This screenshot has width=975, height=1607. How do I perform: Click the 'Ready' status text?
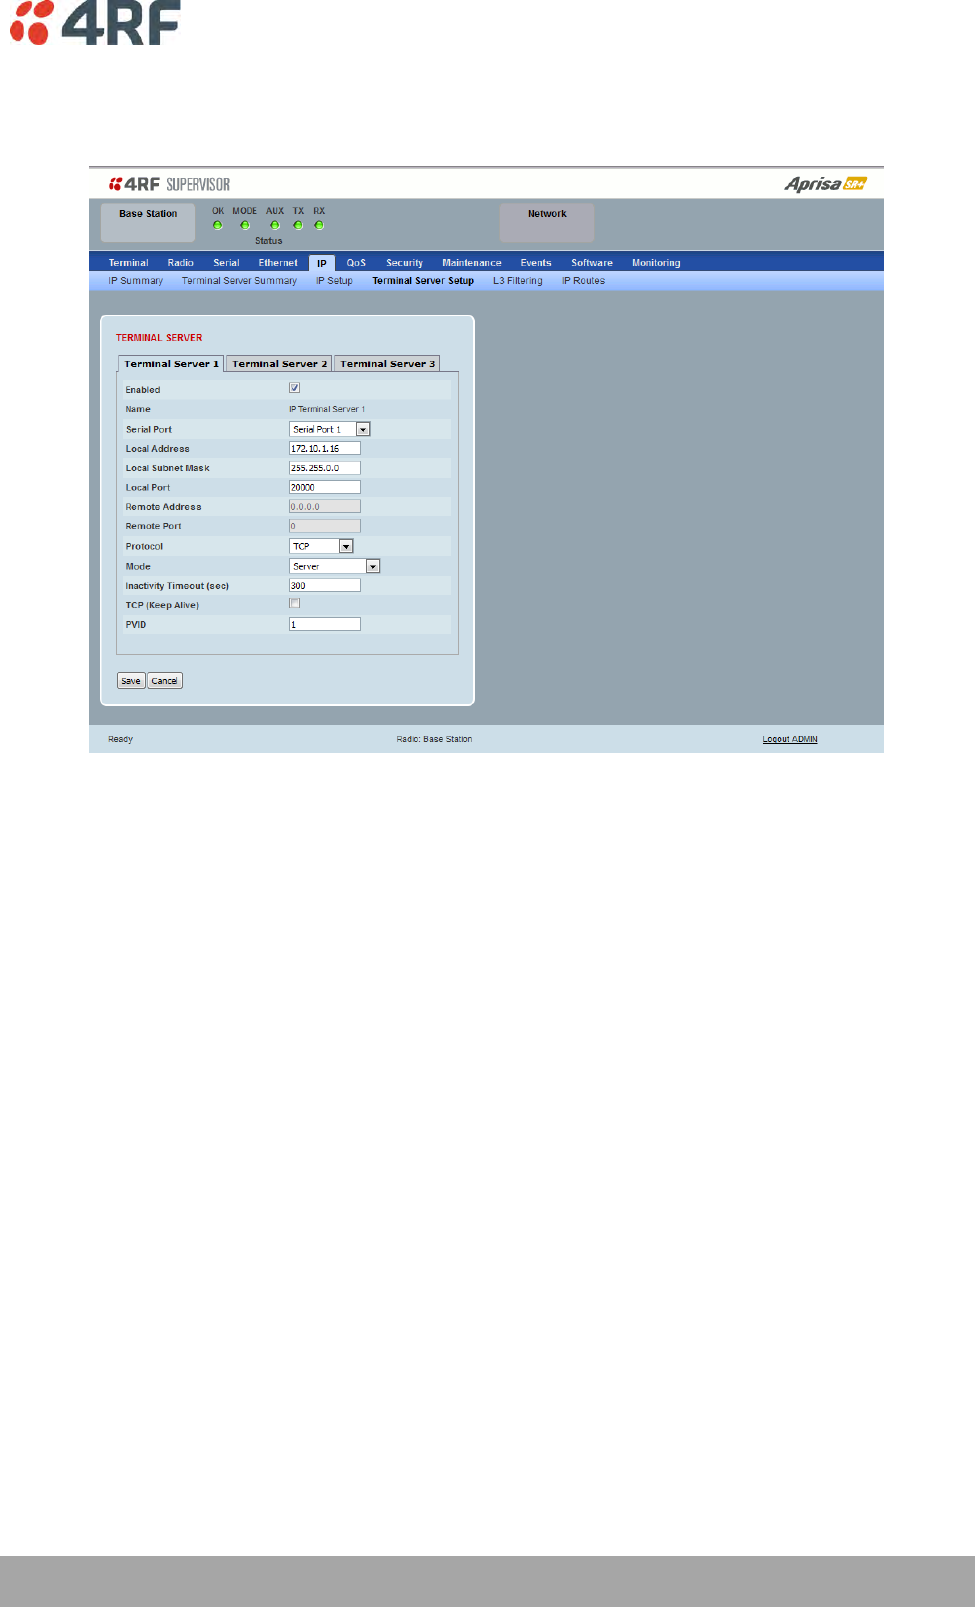(x=120, y=739)
